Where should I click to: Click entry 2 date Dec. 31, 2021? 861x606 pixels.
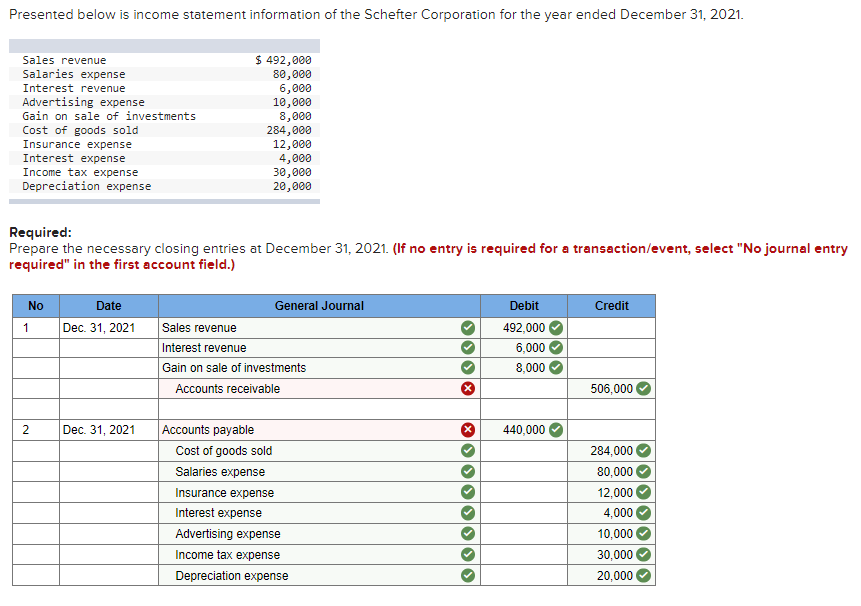coord(99,429)
